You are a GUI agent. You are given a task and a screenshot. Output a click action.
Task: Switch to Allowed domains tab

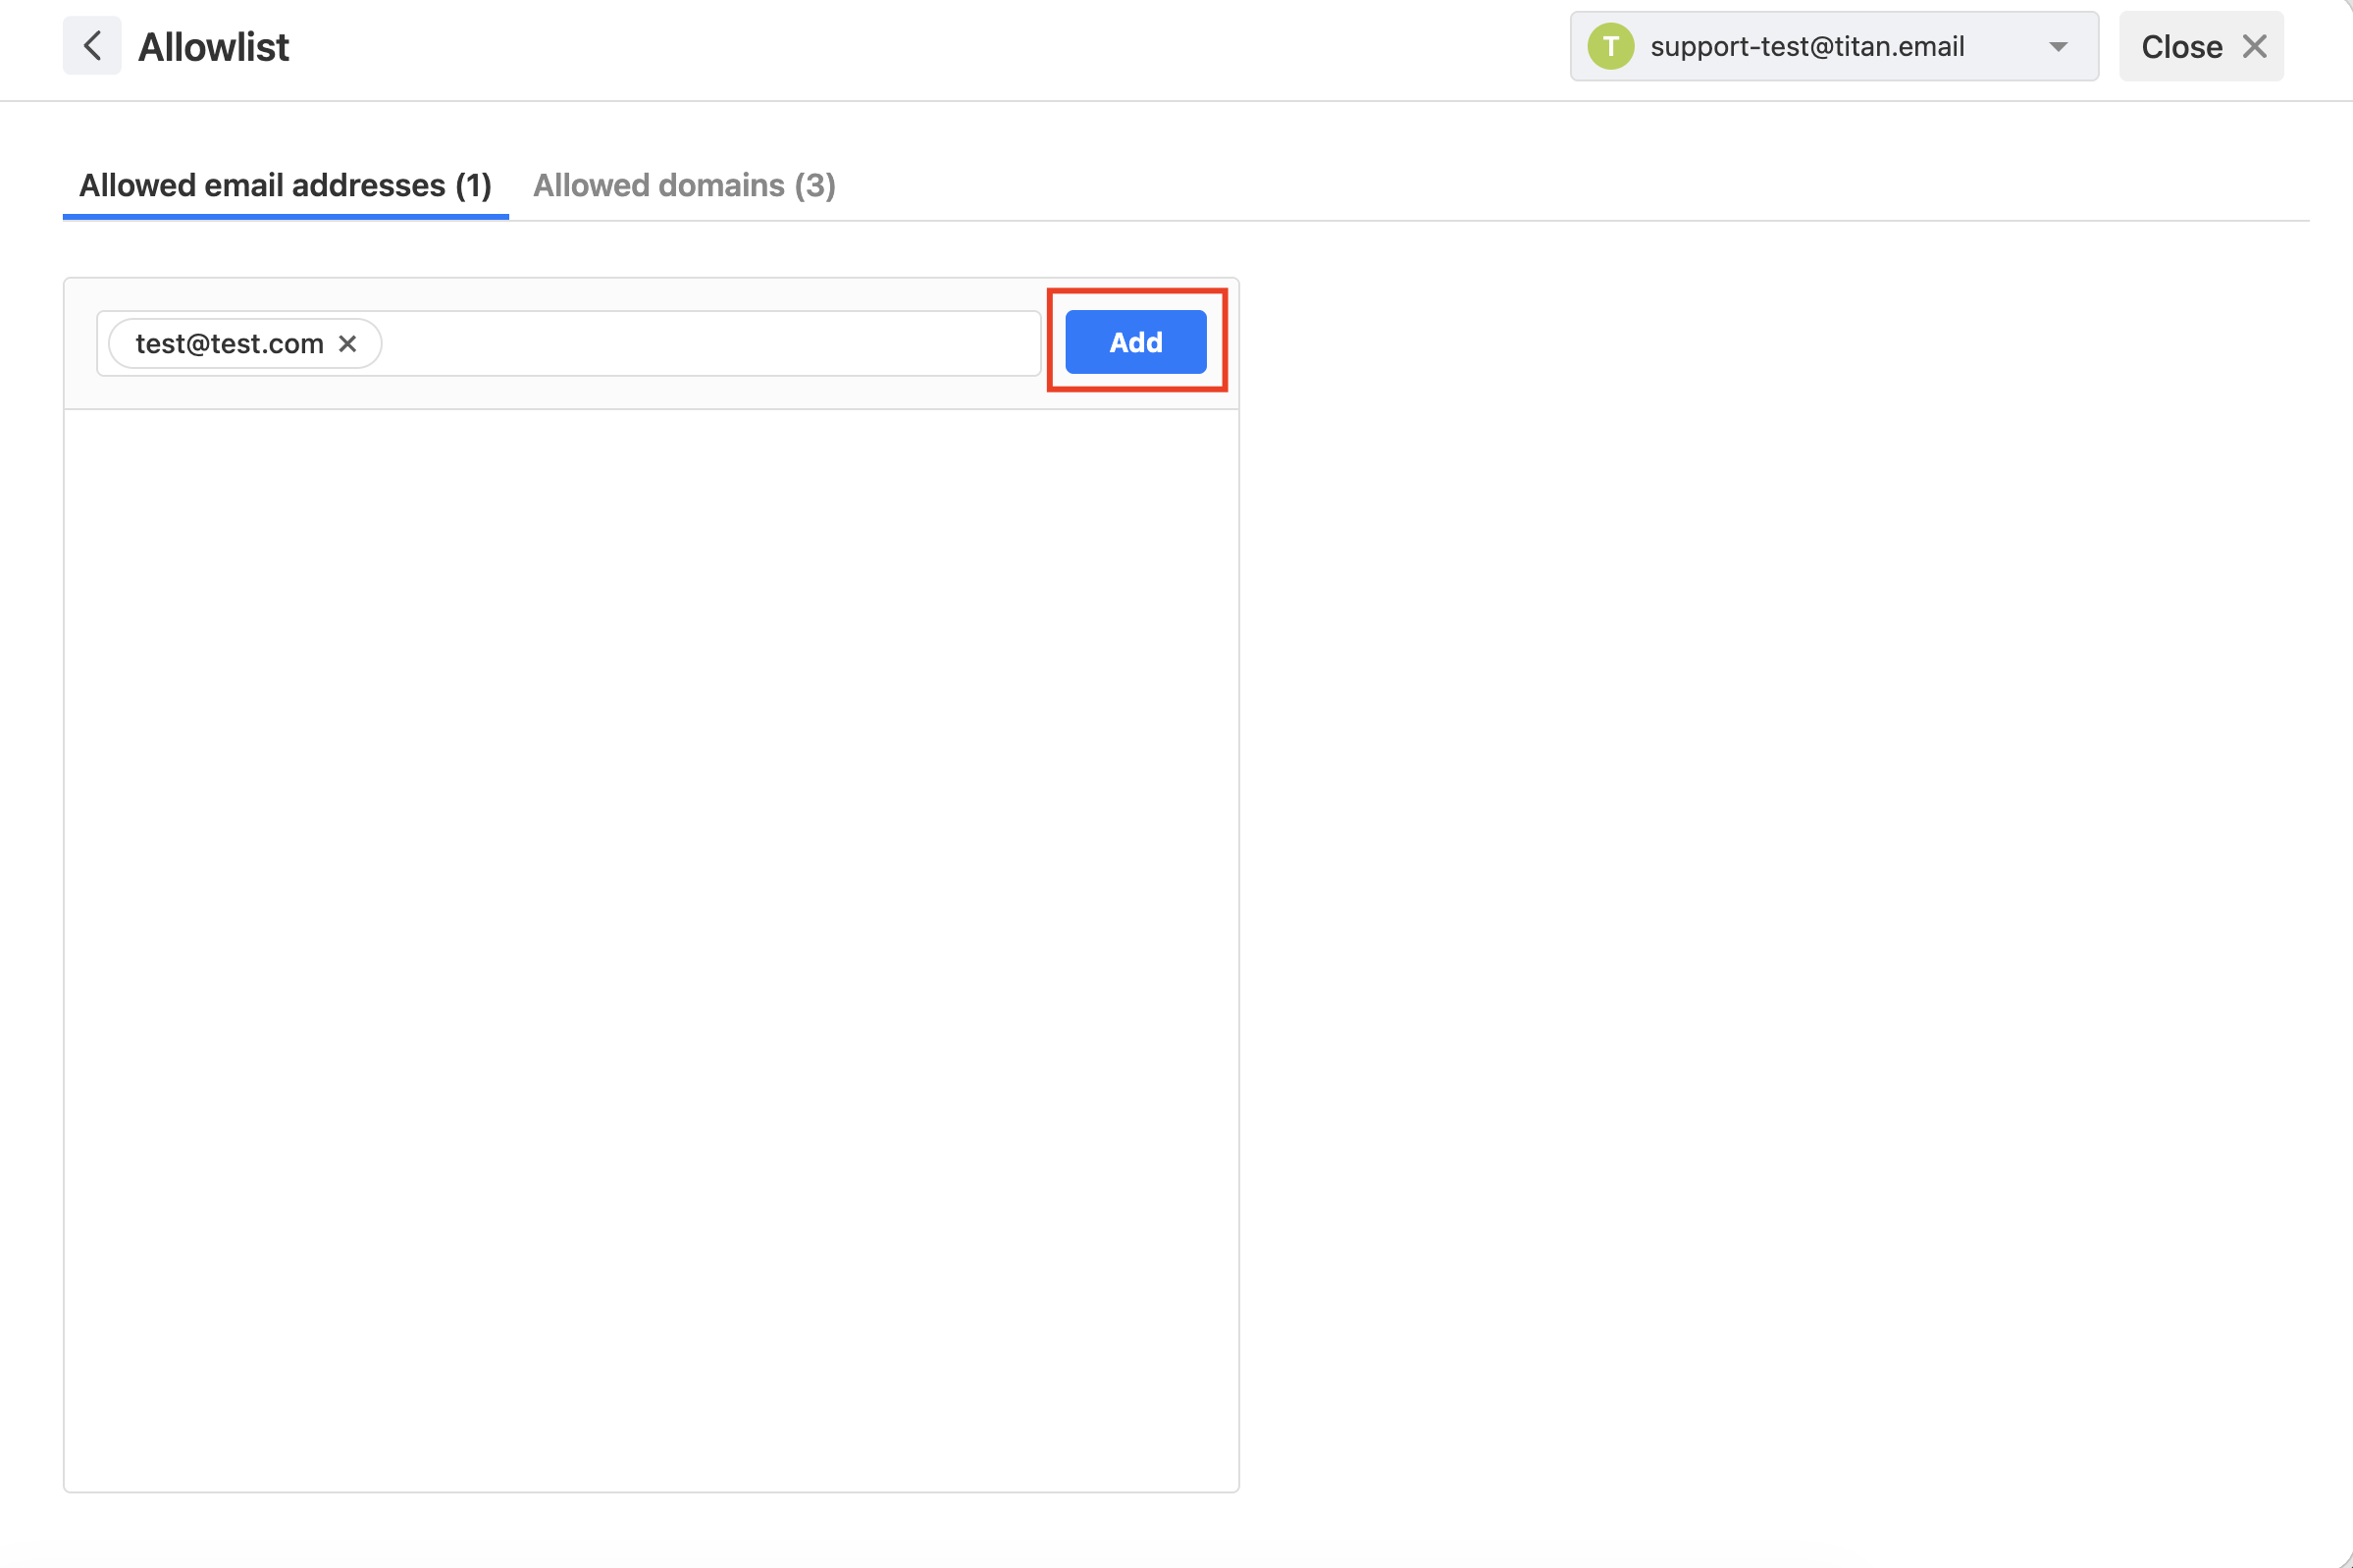684,185
